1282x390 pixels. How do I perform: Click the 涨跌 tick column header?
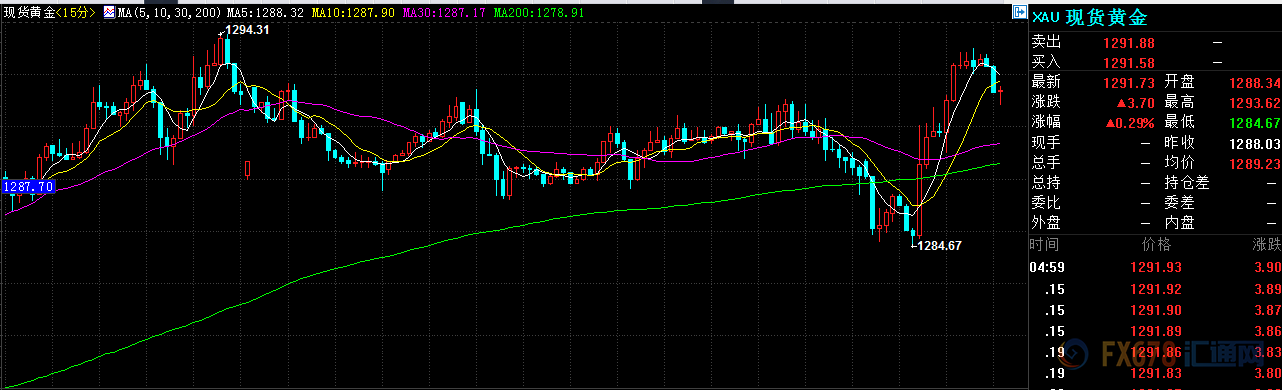1266,244
